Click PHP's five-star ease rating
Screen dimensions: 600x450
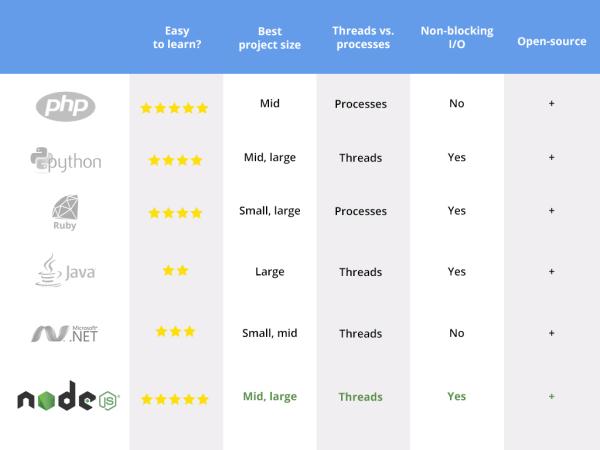[x=174, y=108]
